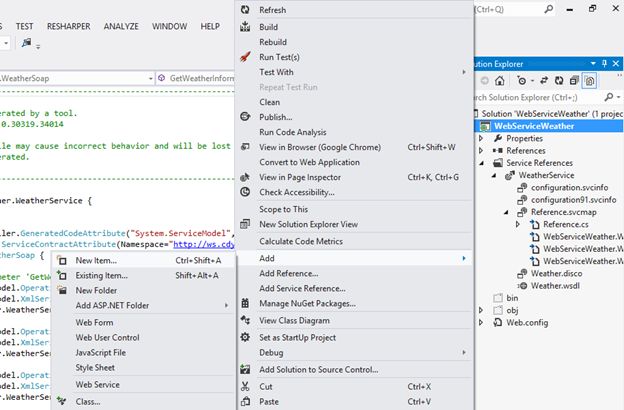The height and width of the screenshot is (410, 624).
Task: Click the View in Page Inspector icon
Action: point(245,177)
